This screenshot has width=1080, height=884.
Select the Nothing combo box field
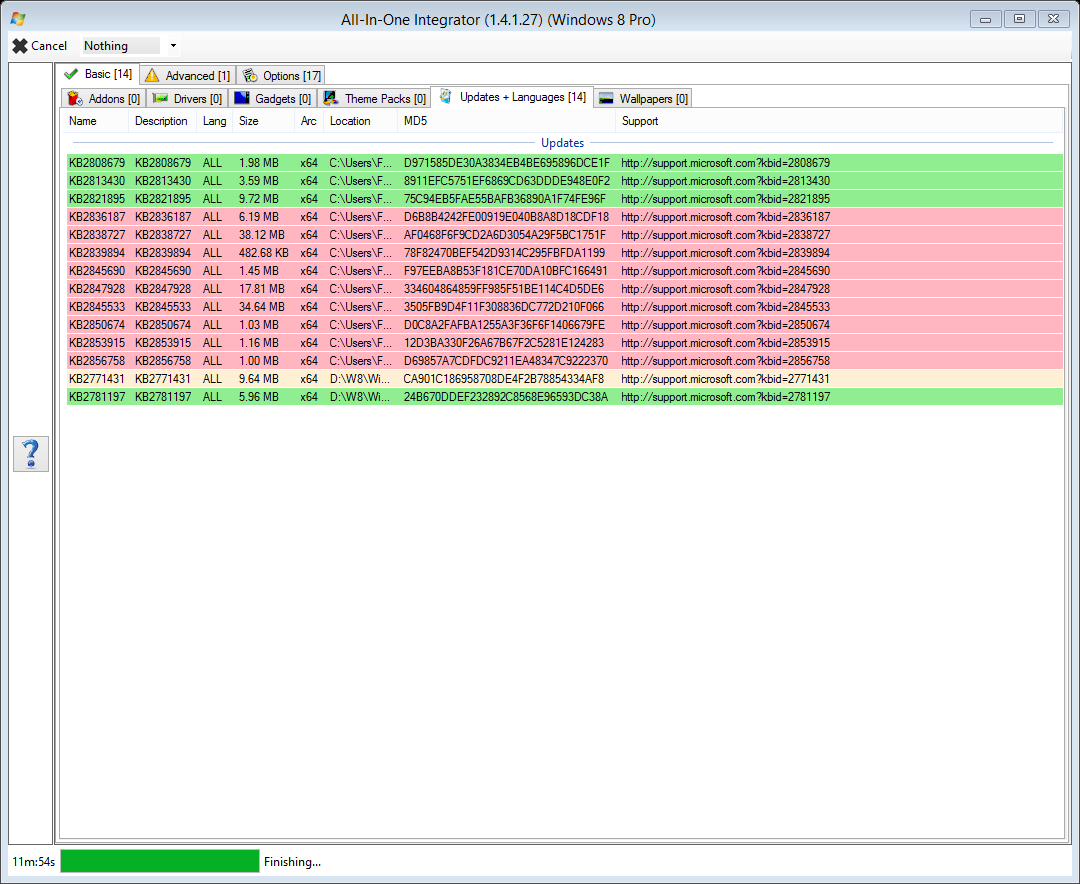point(121,46)
